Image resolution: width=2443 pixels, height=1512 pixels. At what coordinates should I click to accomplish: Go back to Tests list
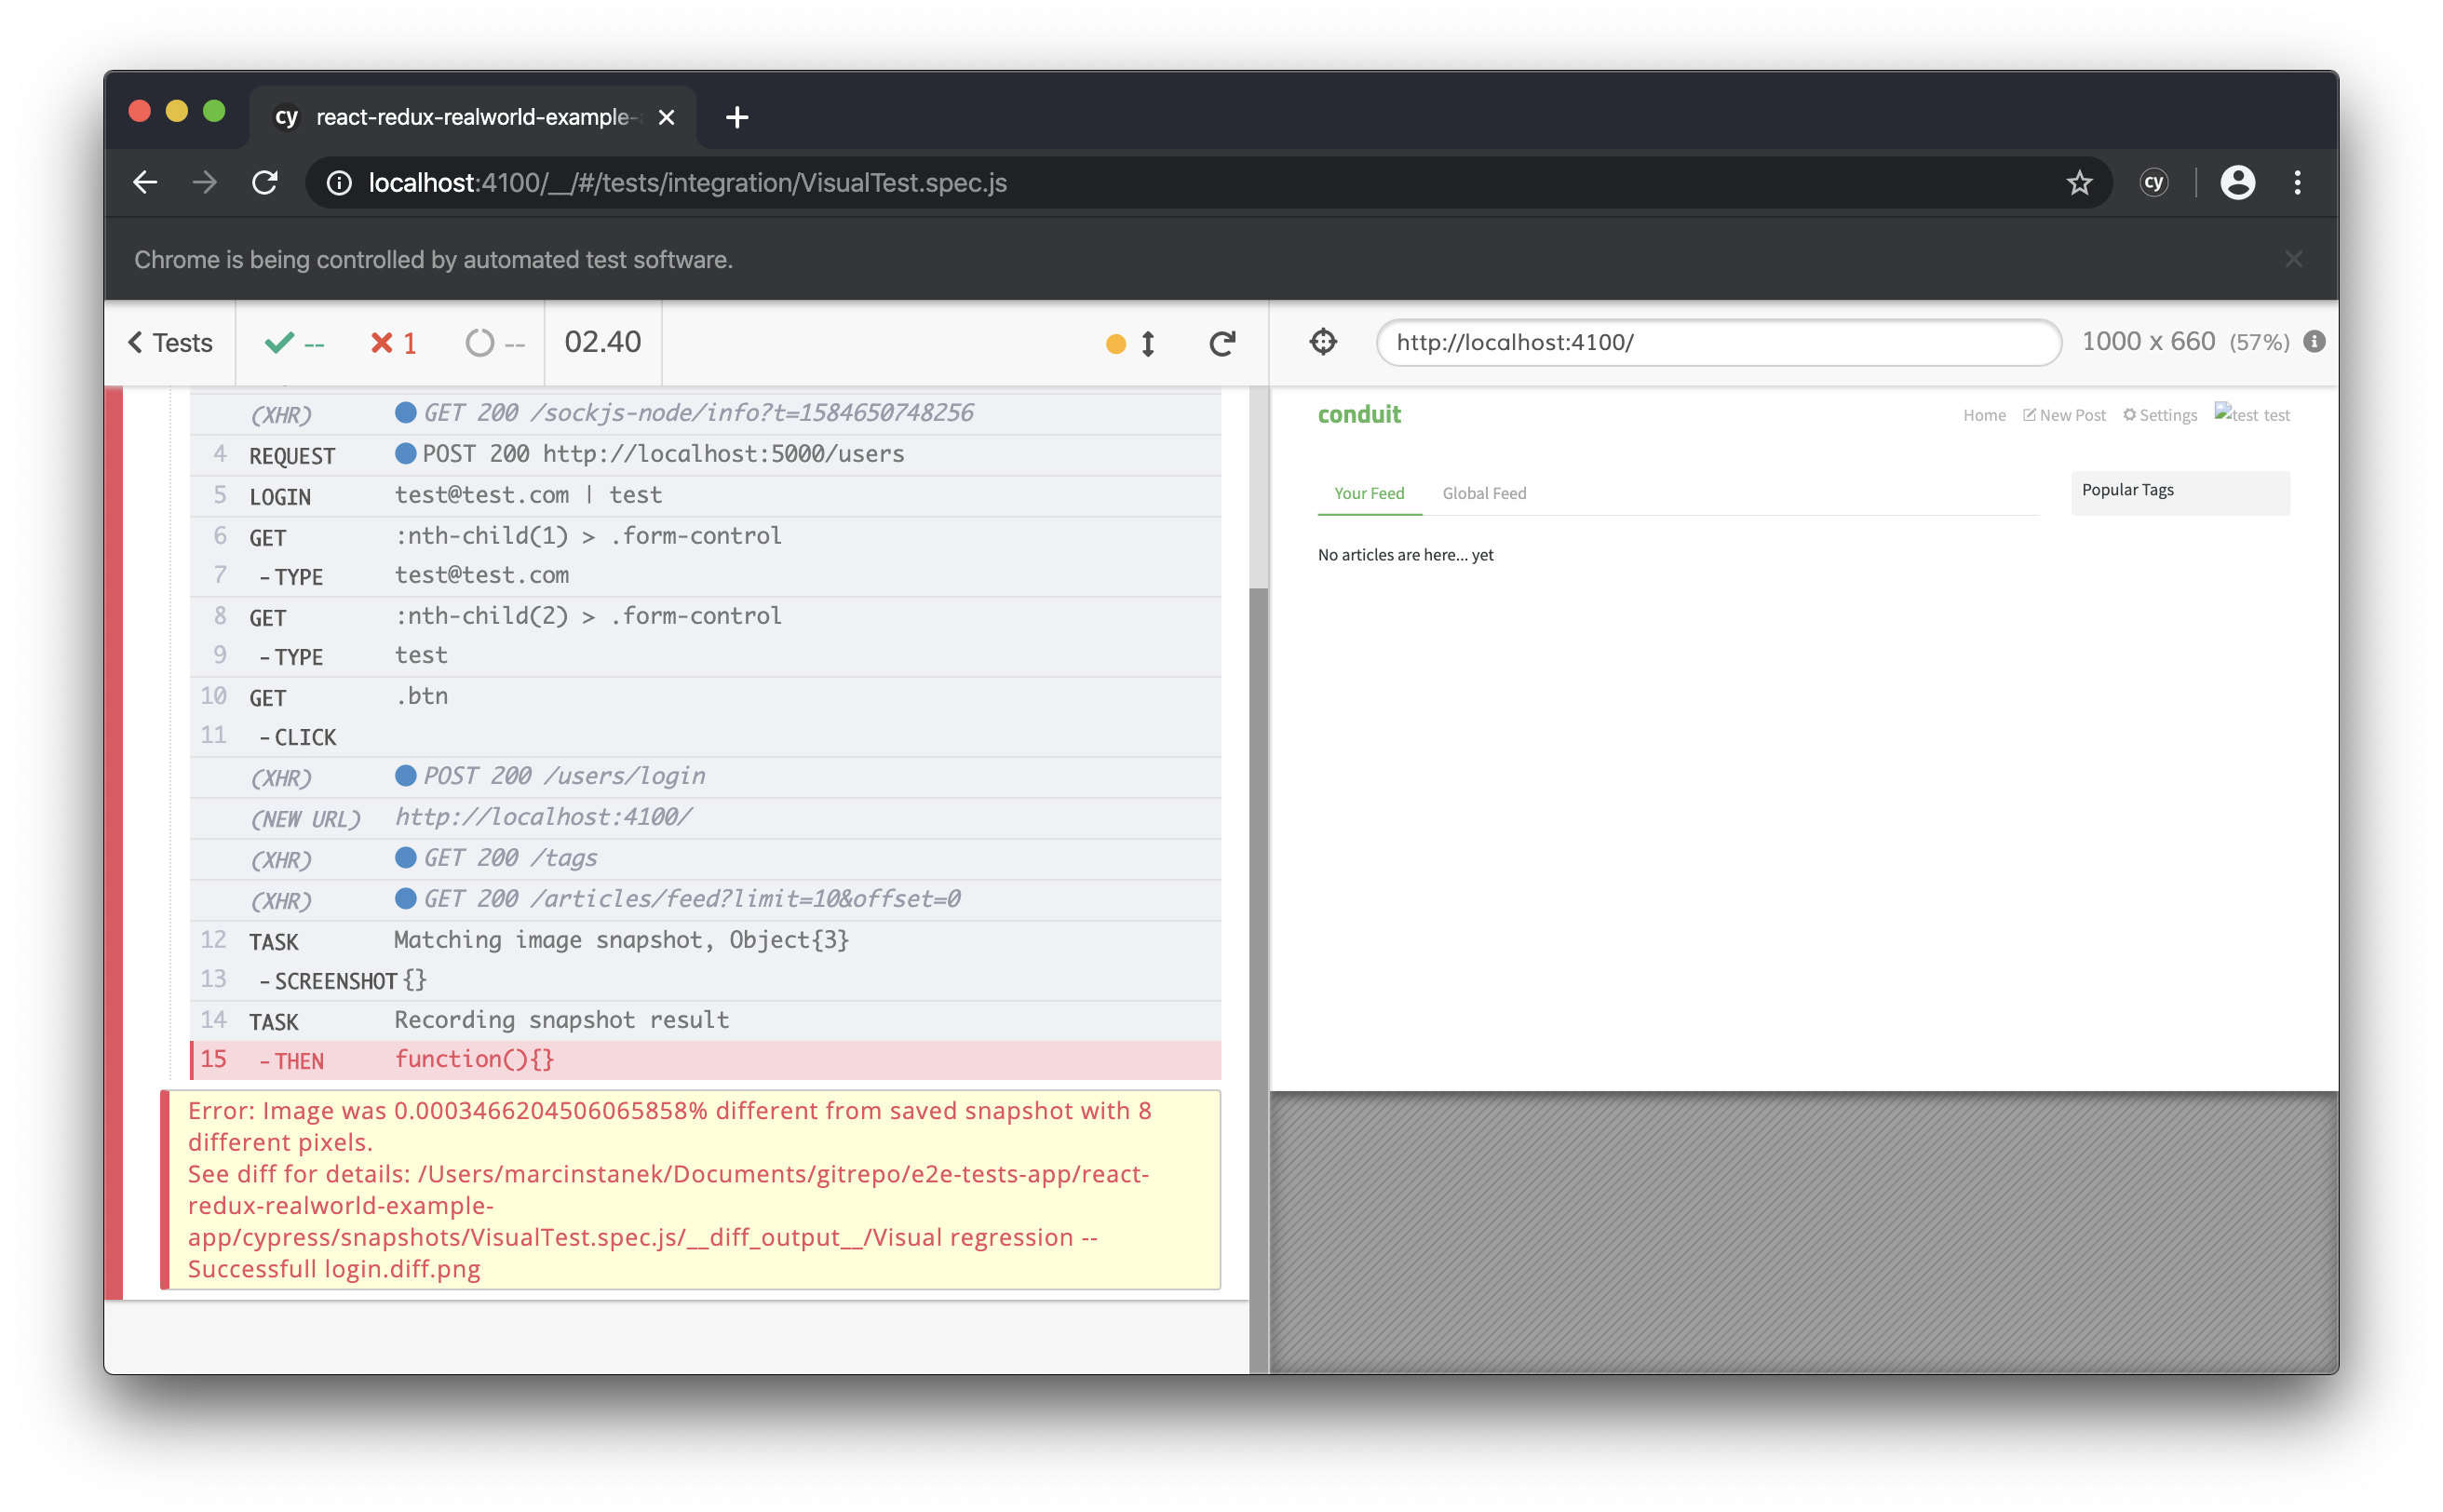(x=170, y=343)
